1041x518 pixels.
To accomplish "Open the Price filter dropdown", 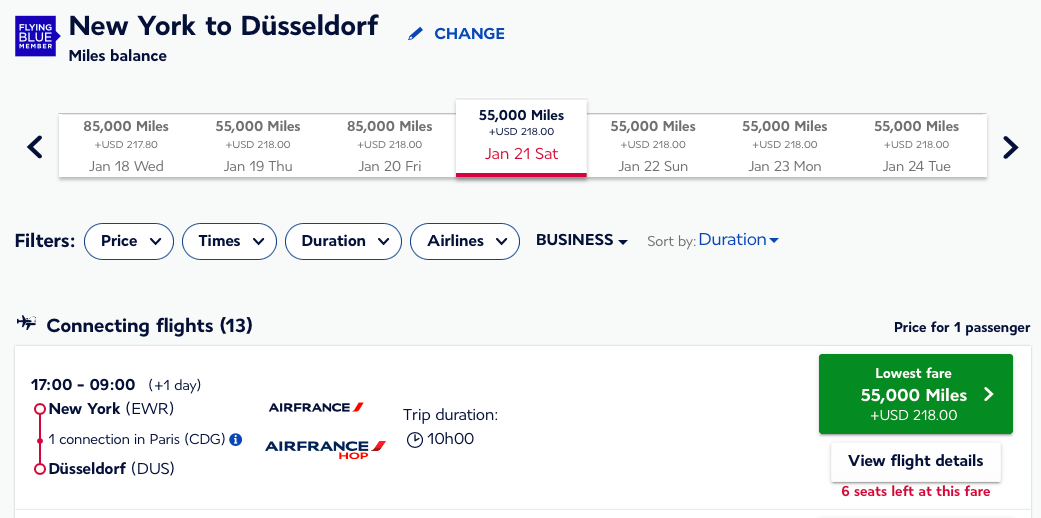I will point(129,241).
